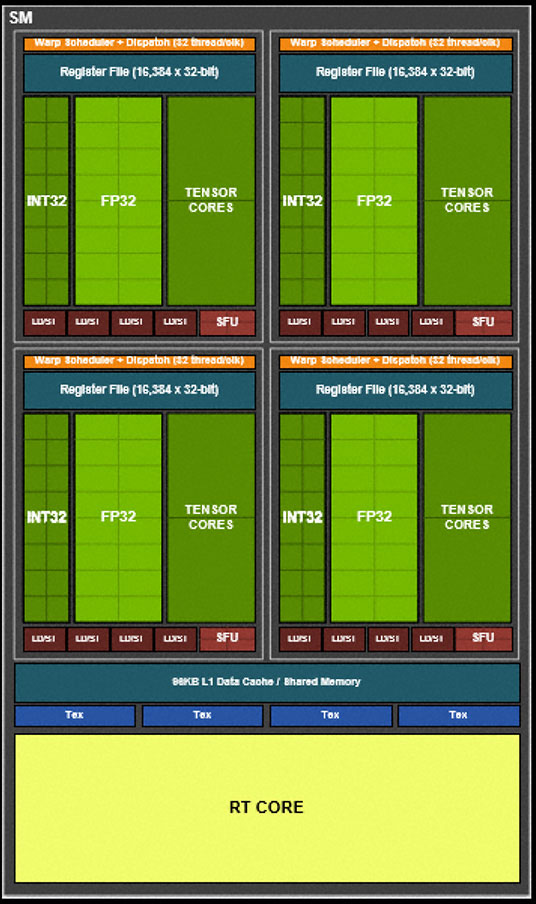Viewport: 536px width, 904px height.
Task: Select the second Tex unit in the blue row
Action: tap(202, 715)
